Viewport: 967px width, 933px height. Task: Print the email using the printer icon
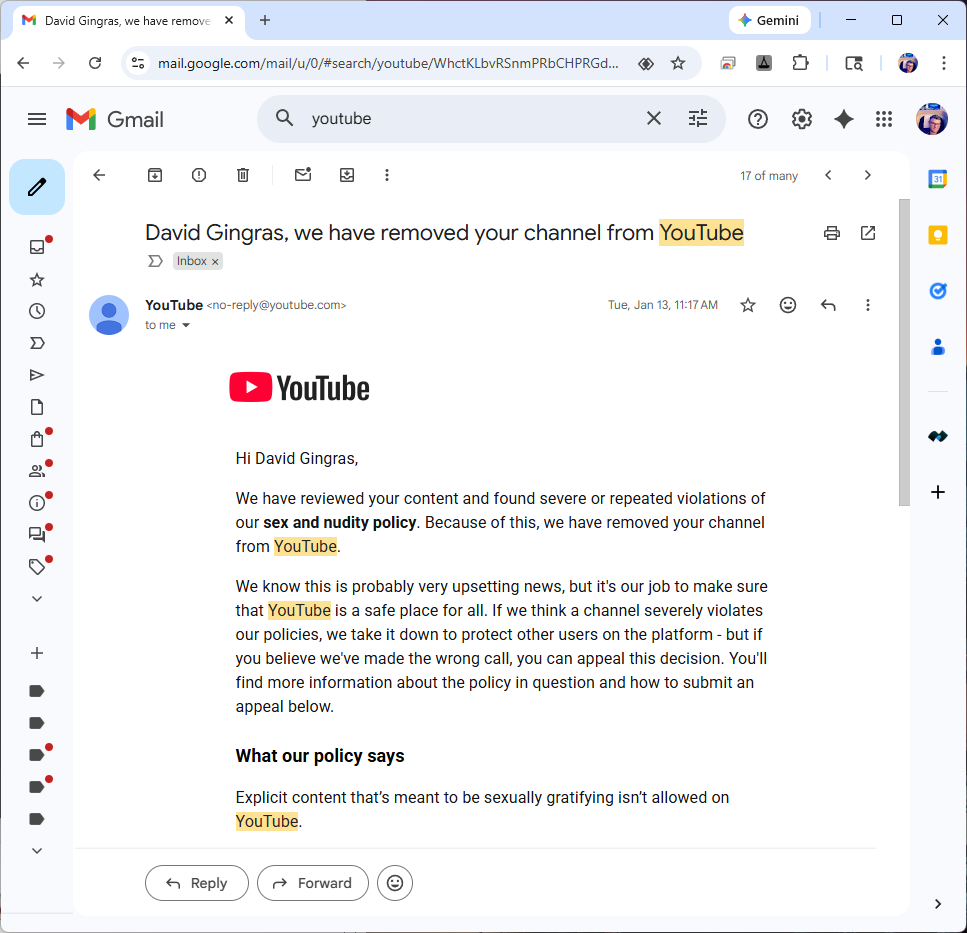click(x=831, y=233)
